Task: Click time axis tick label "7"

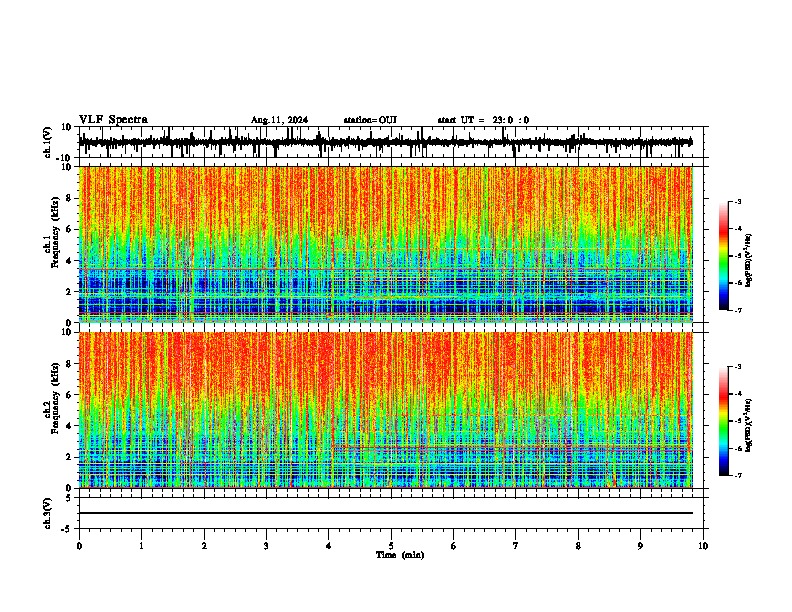Action: pos(516,546)
